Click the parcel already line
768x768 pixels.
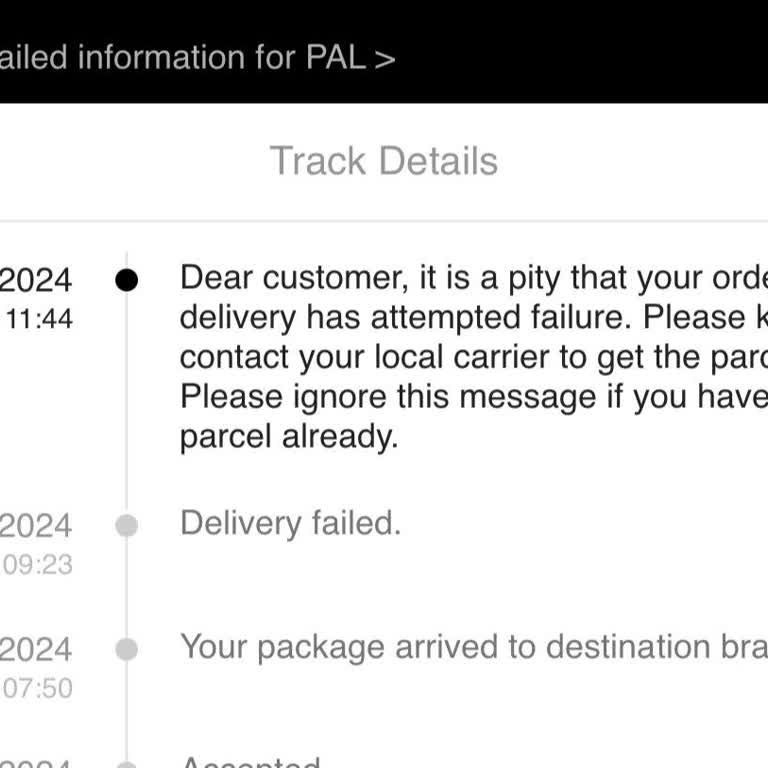[289, 437]
